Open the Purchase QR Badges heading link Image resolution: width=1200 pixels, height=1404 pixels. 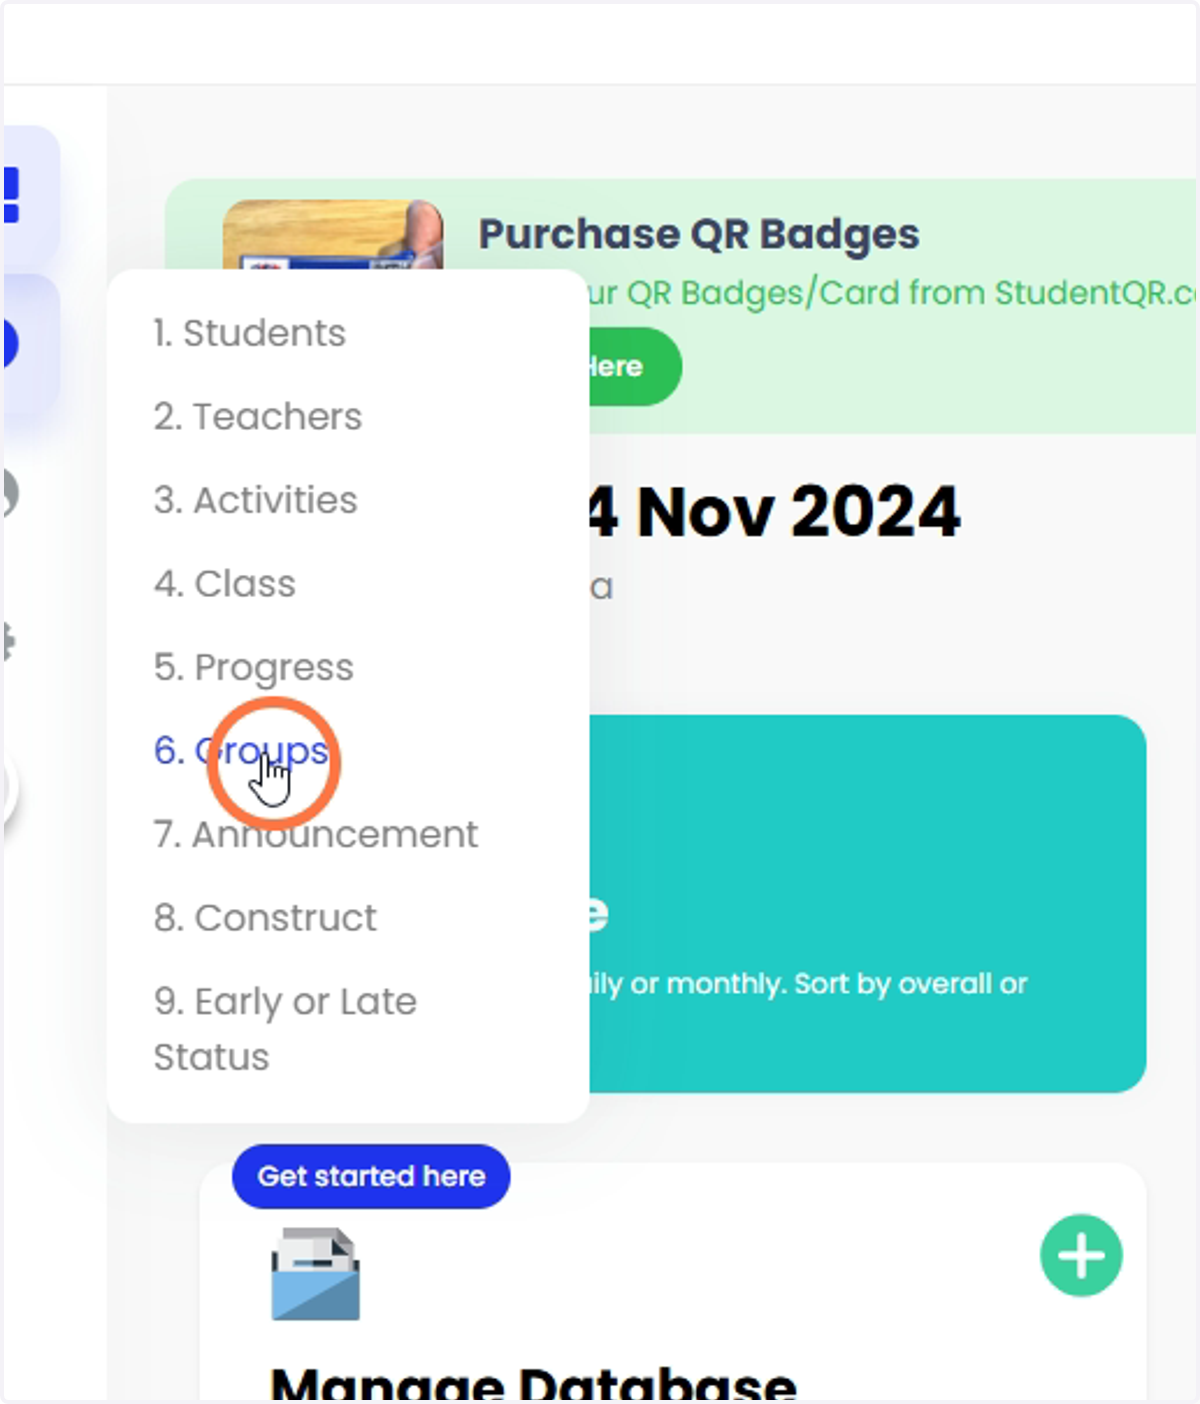tap(698, 234)
